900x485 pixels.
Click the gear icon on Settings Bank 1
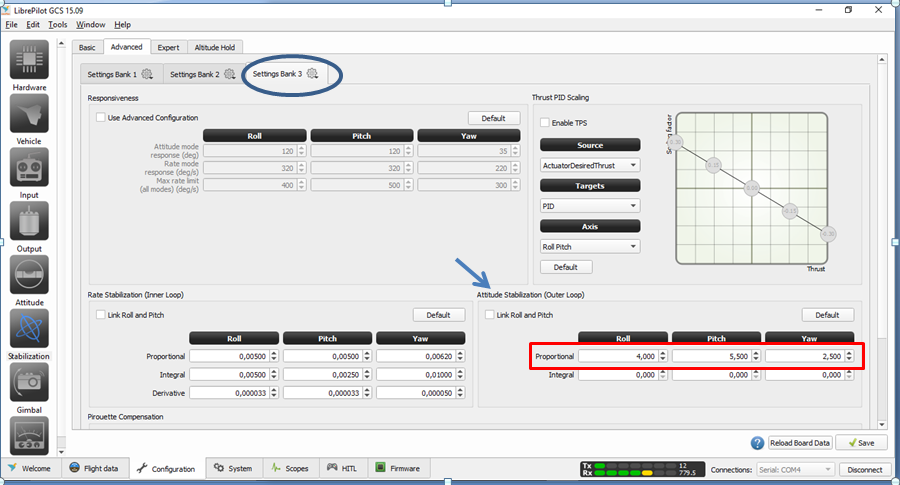[147, 74]
